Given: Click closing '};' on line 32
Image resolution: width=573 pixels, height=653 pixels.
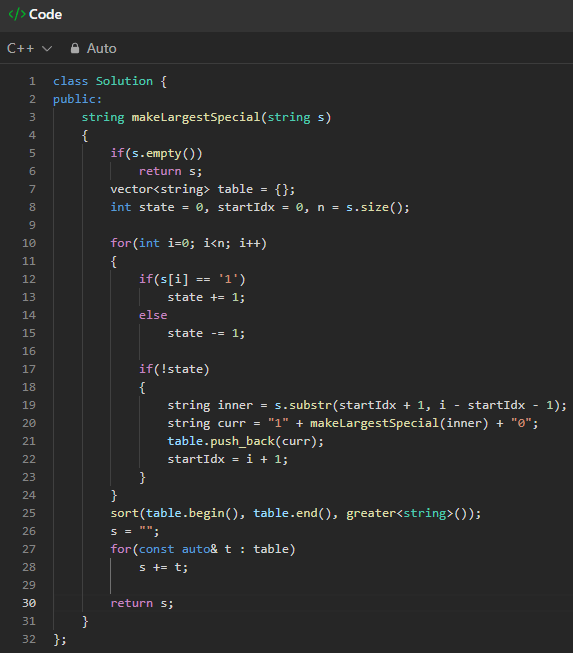Looking at the screenshot, I should coord(60,639).
